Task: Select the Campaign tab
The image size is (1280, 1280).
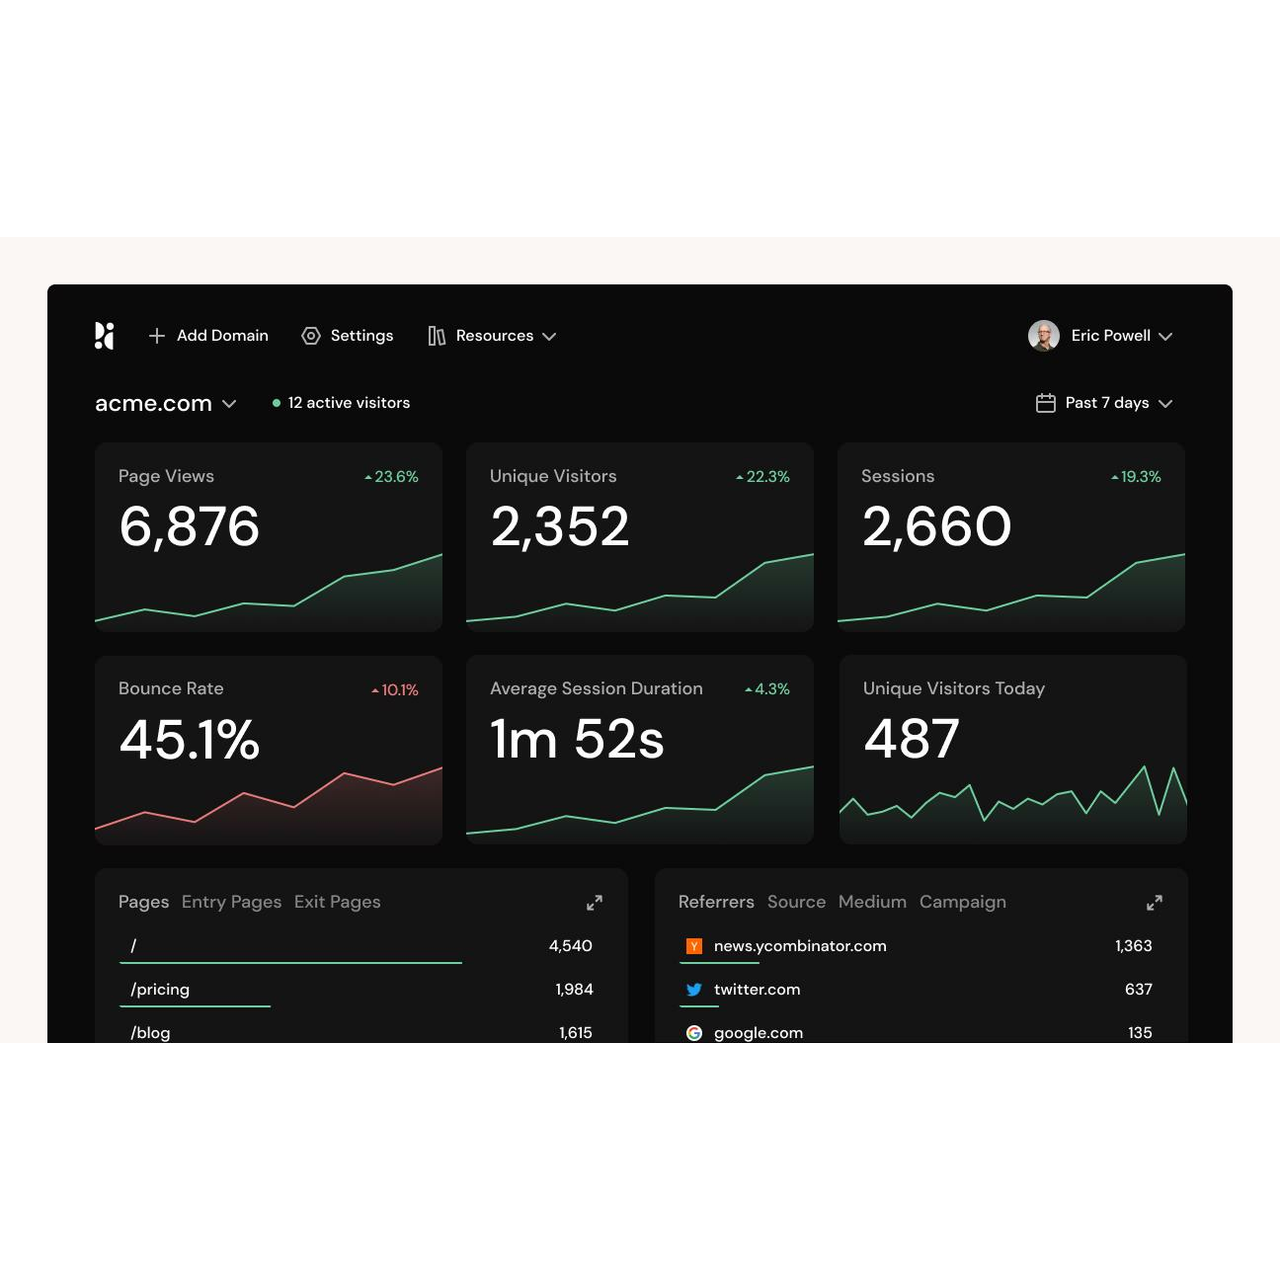Action: 962,902
